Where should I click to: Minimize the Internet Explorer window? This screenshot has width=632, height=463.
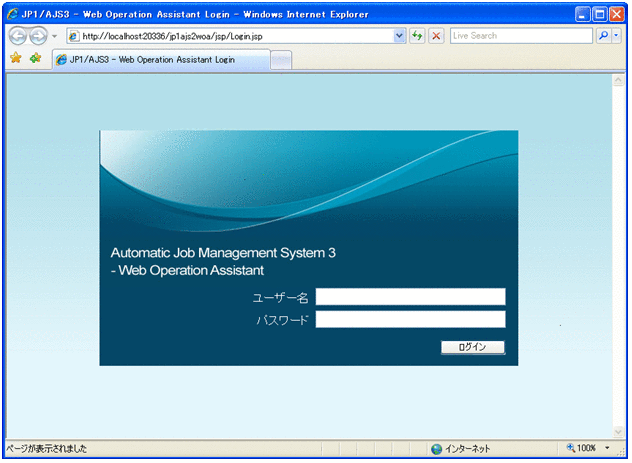[x=582, y=15]
